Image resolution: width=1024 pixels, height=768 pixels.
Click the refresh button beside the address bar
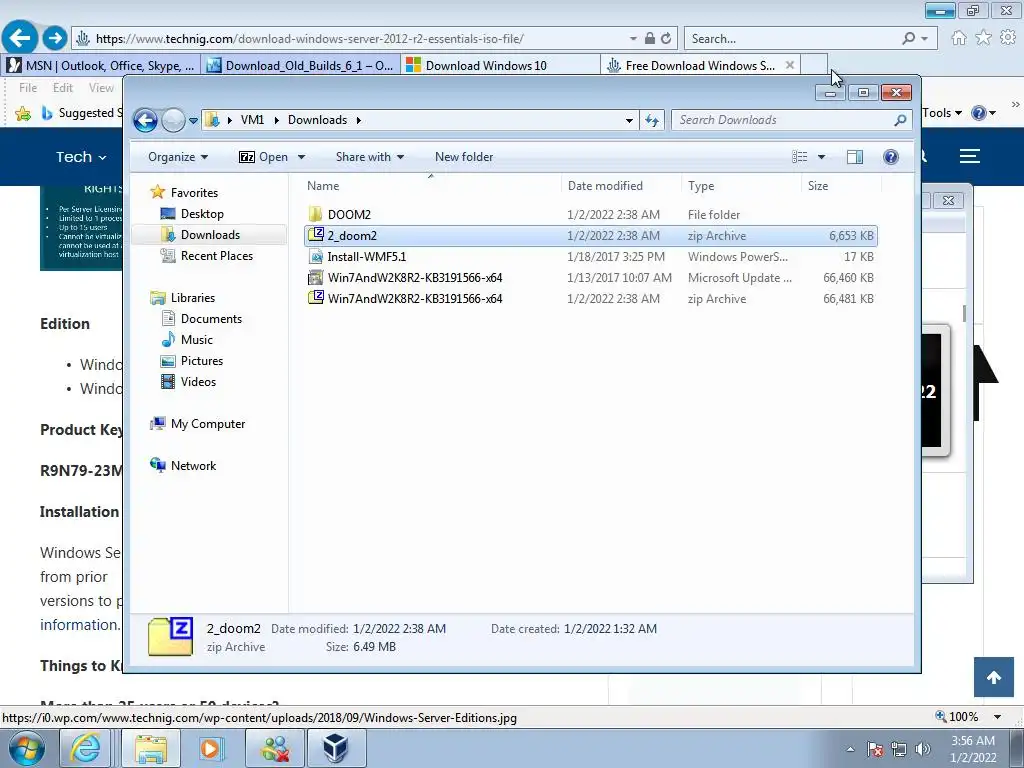(652, 120)
